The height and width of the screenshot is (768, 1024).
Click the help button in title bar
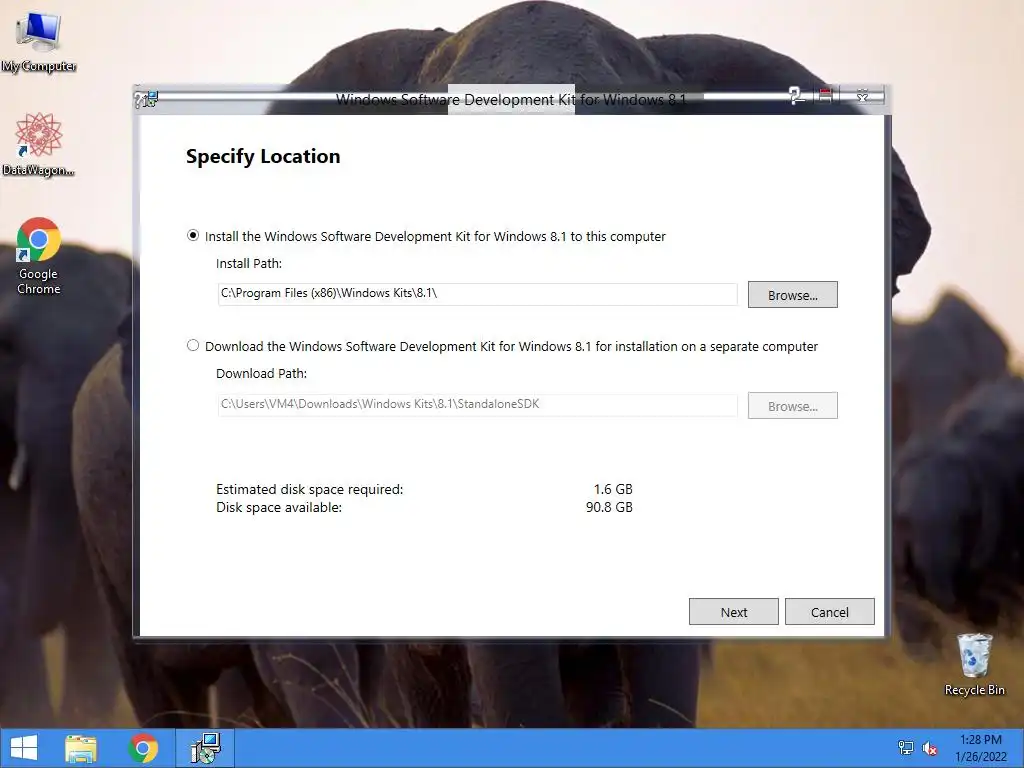[796, 97]
